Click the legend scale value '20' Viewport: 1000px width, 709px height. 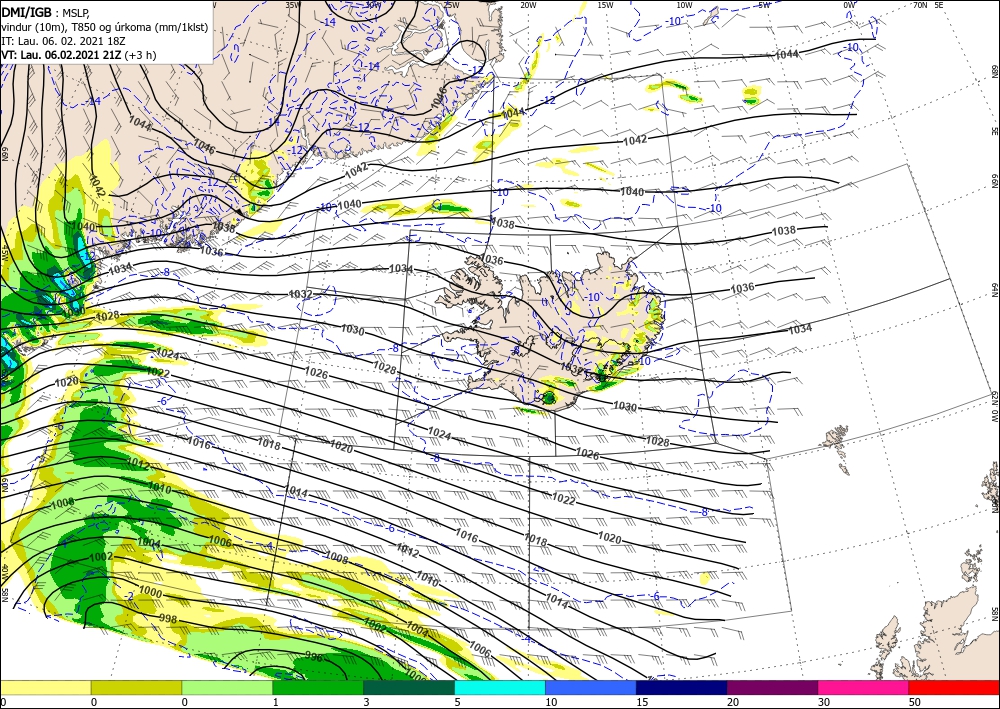733,702
